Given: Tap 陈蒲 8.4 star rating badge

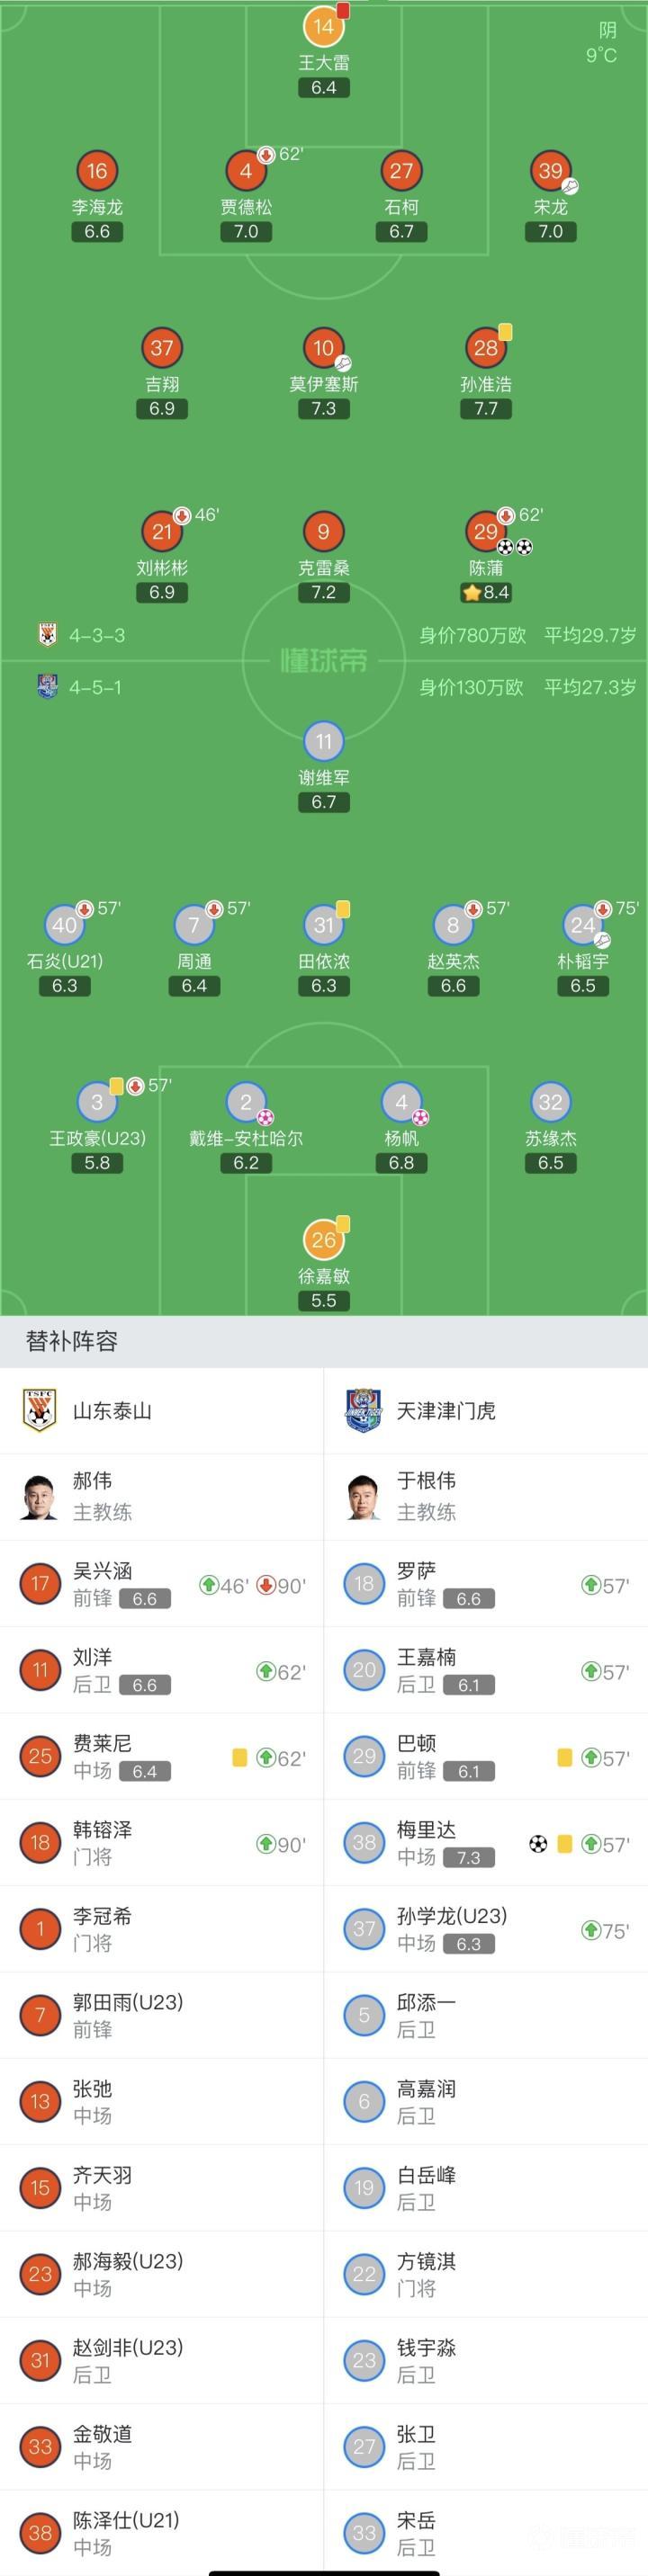Looking at the screenshot, I should (486, 592).
